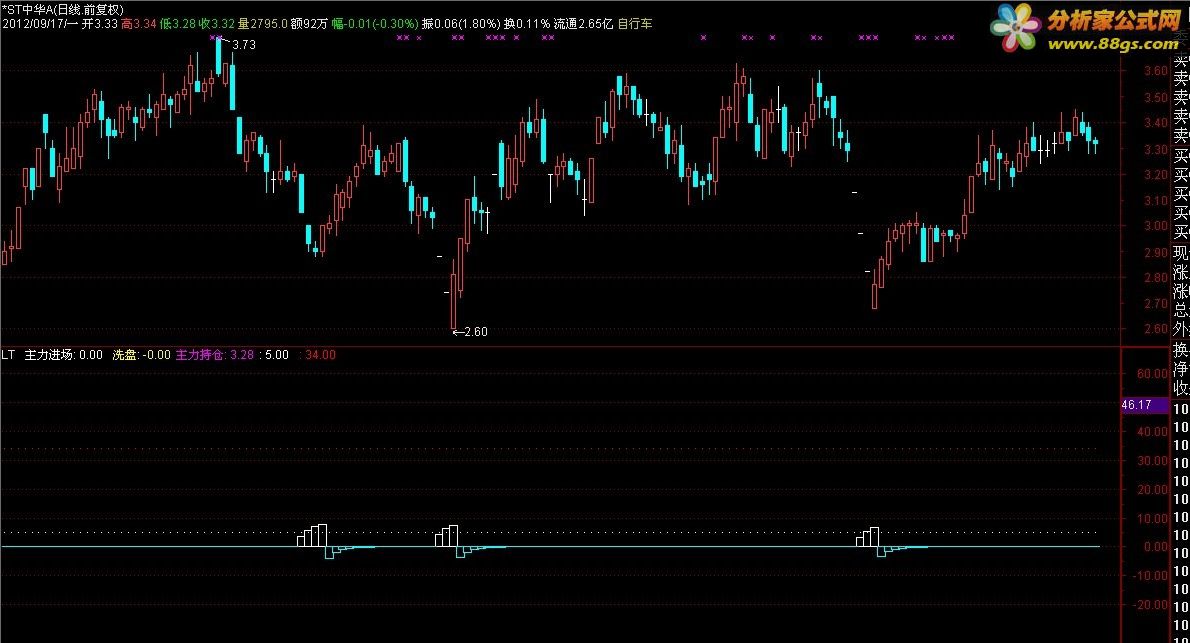Click the 总 row label in side panel
The width and height of the screenshot is (1190, 643).
[x=1181, y=310]
